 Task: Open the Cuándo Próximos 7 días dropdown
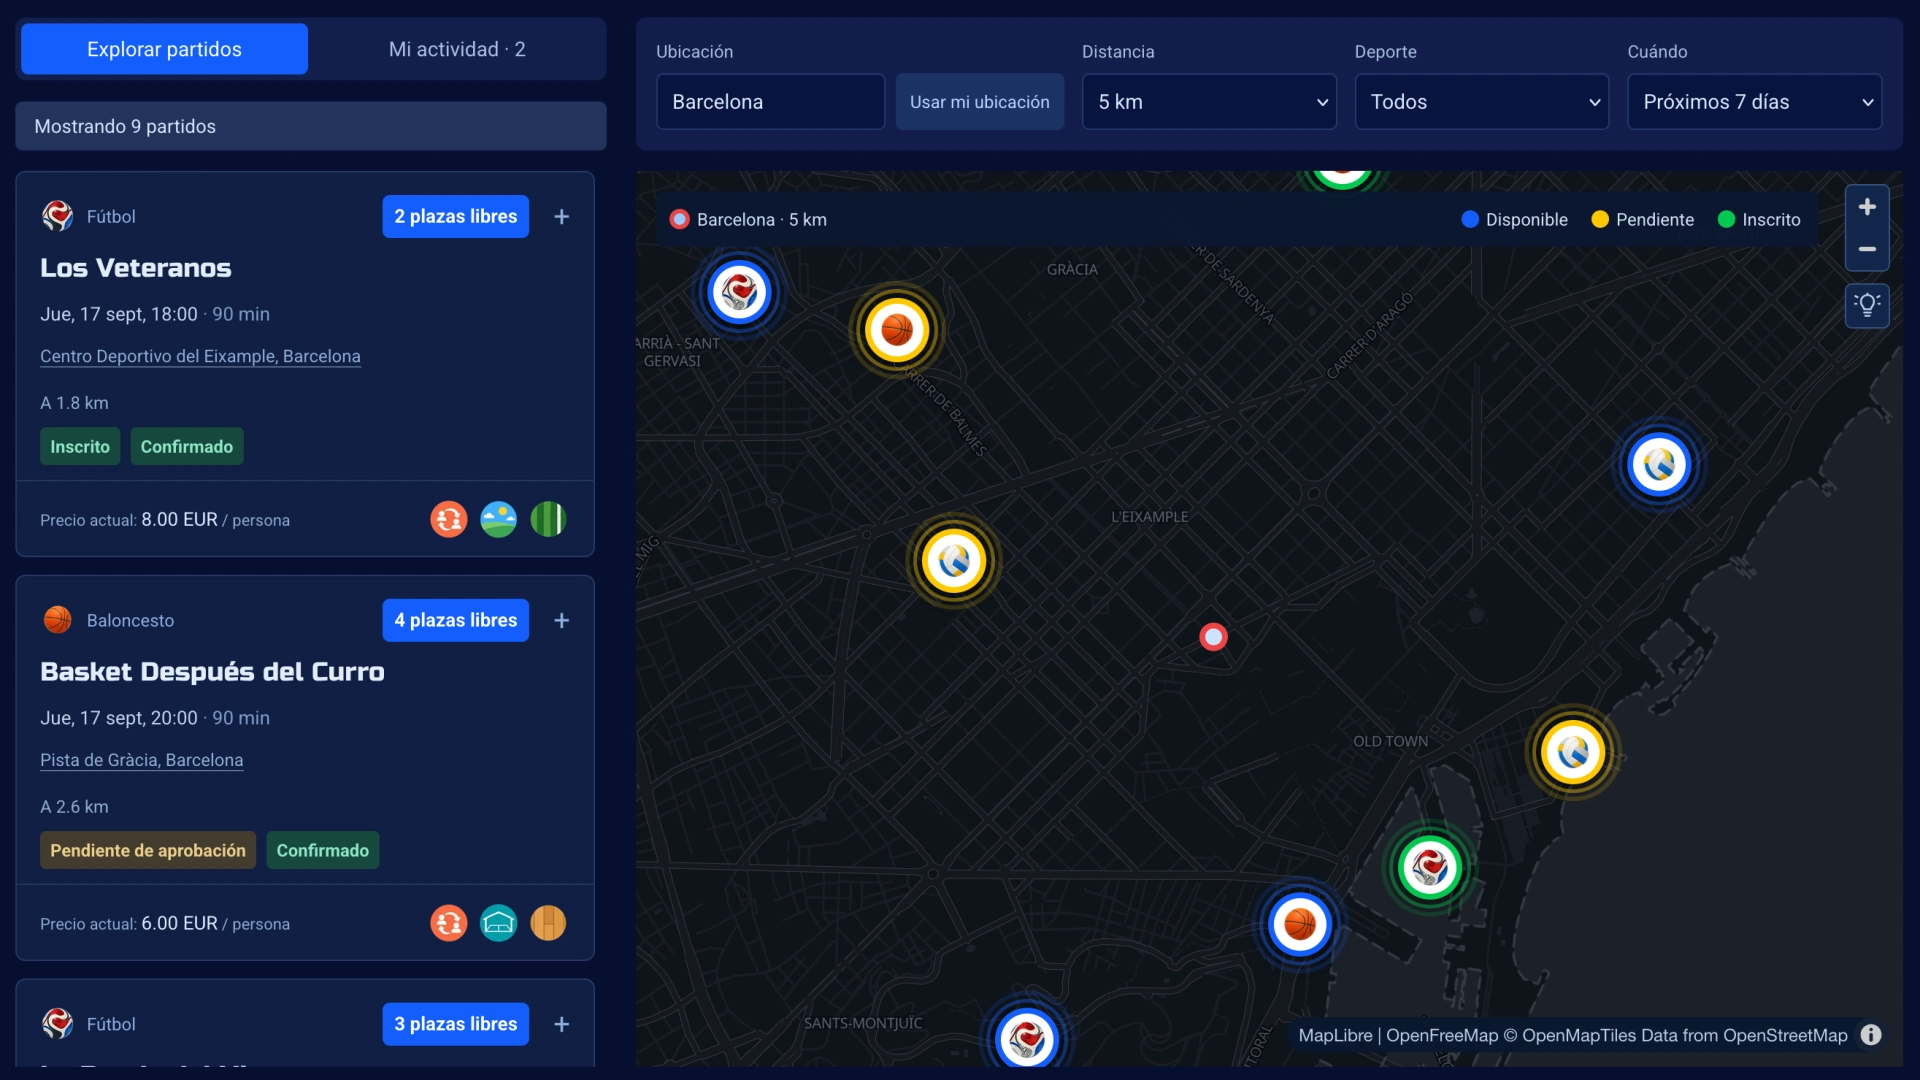pyautogui.click(x=1755, y=102)
